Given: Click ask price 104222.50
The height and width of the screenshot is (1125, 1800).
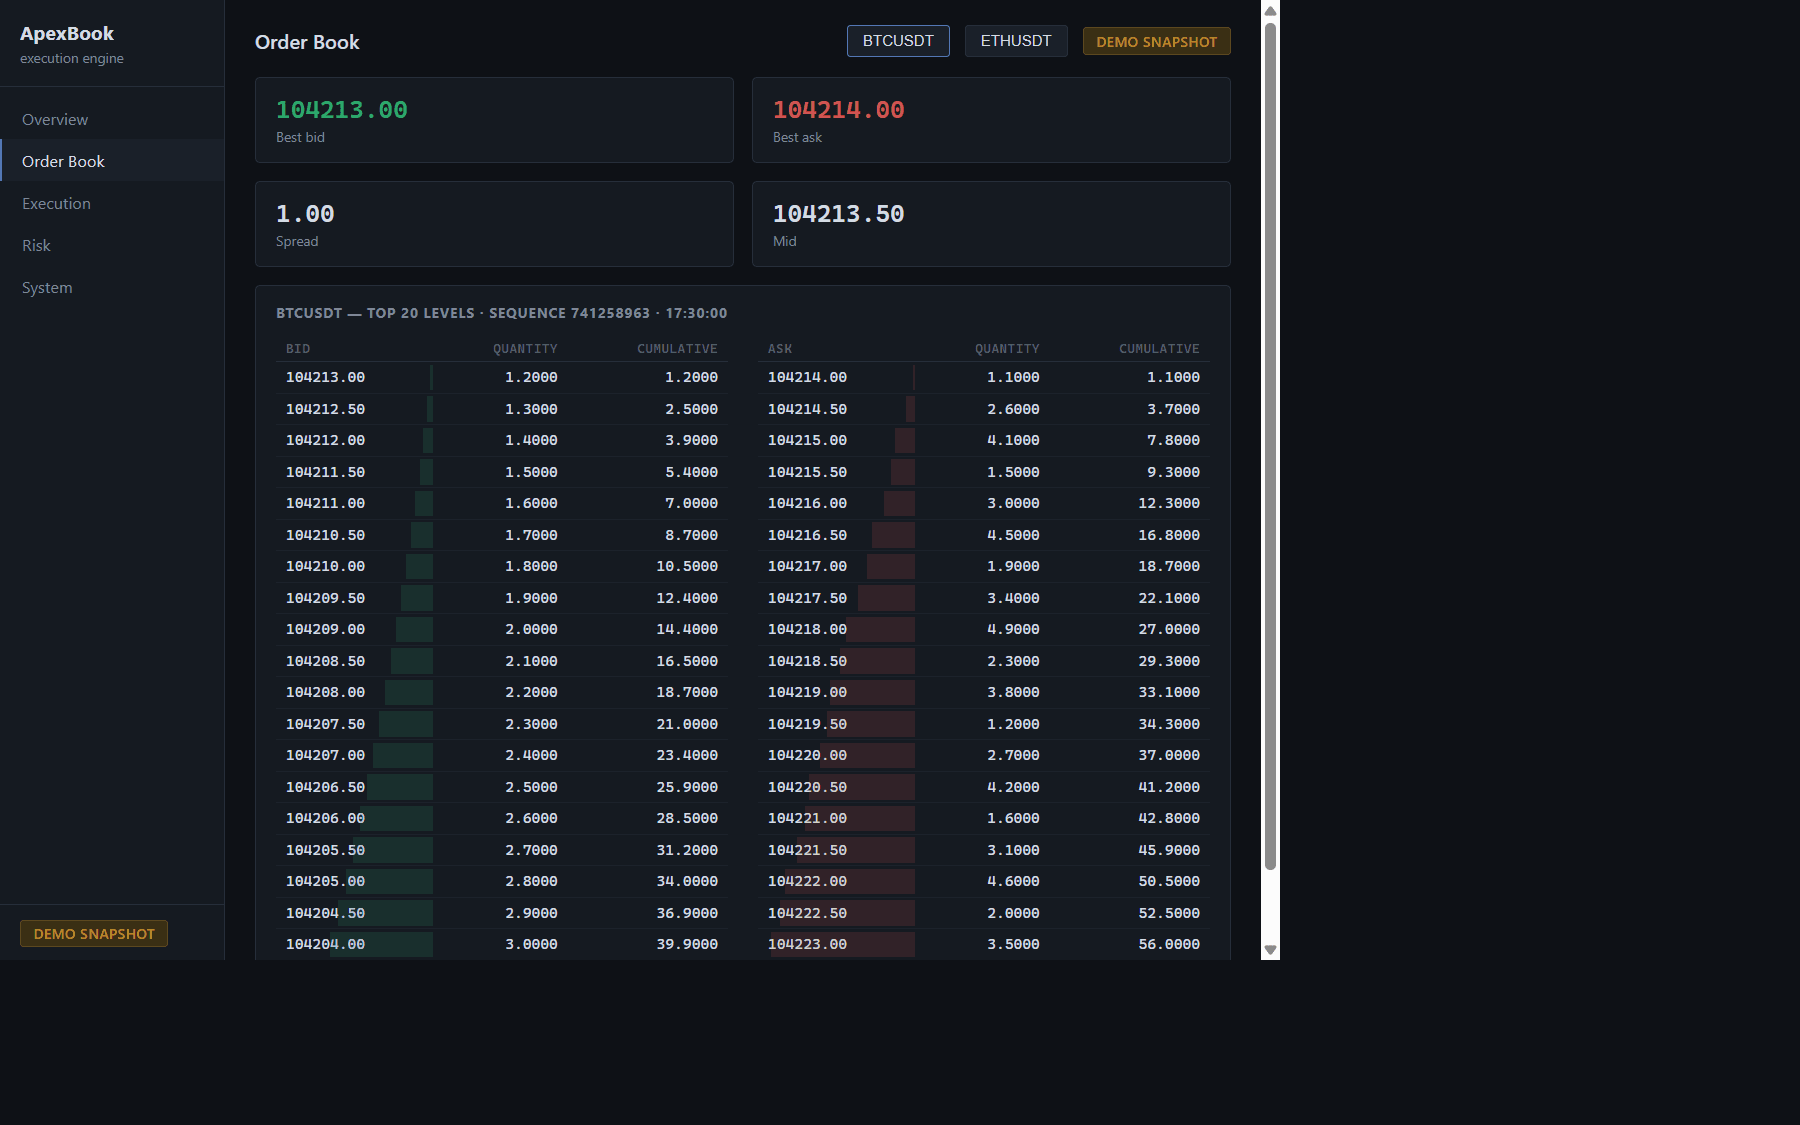Looking at the screenshot, I should coord(807,913).
